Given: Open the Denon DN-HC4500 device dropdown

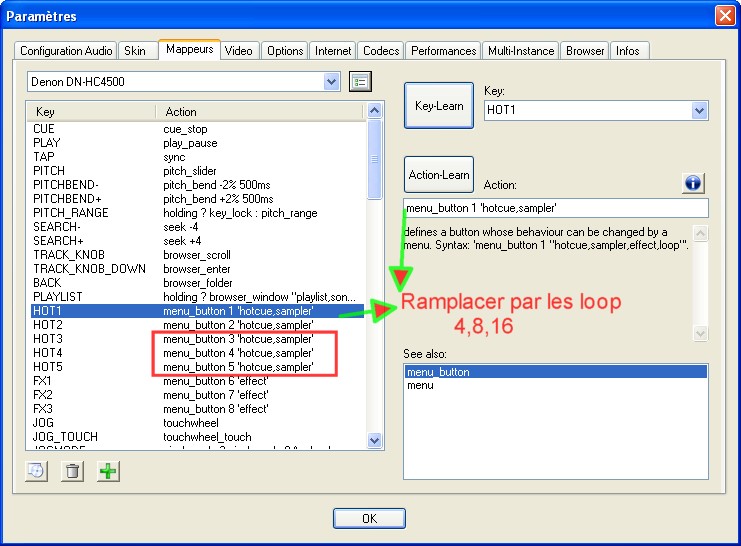Looking at the screenshot, I should (332, 81).
